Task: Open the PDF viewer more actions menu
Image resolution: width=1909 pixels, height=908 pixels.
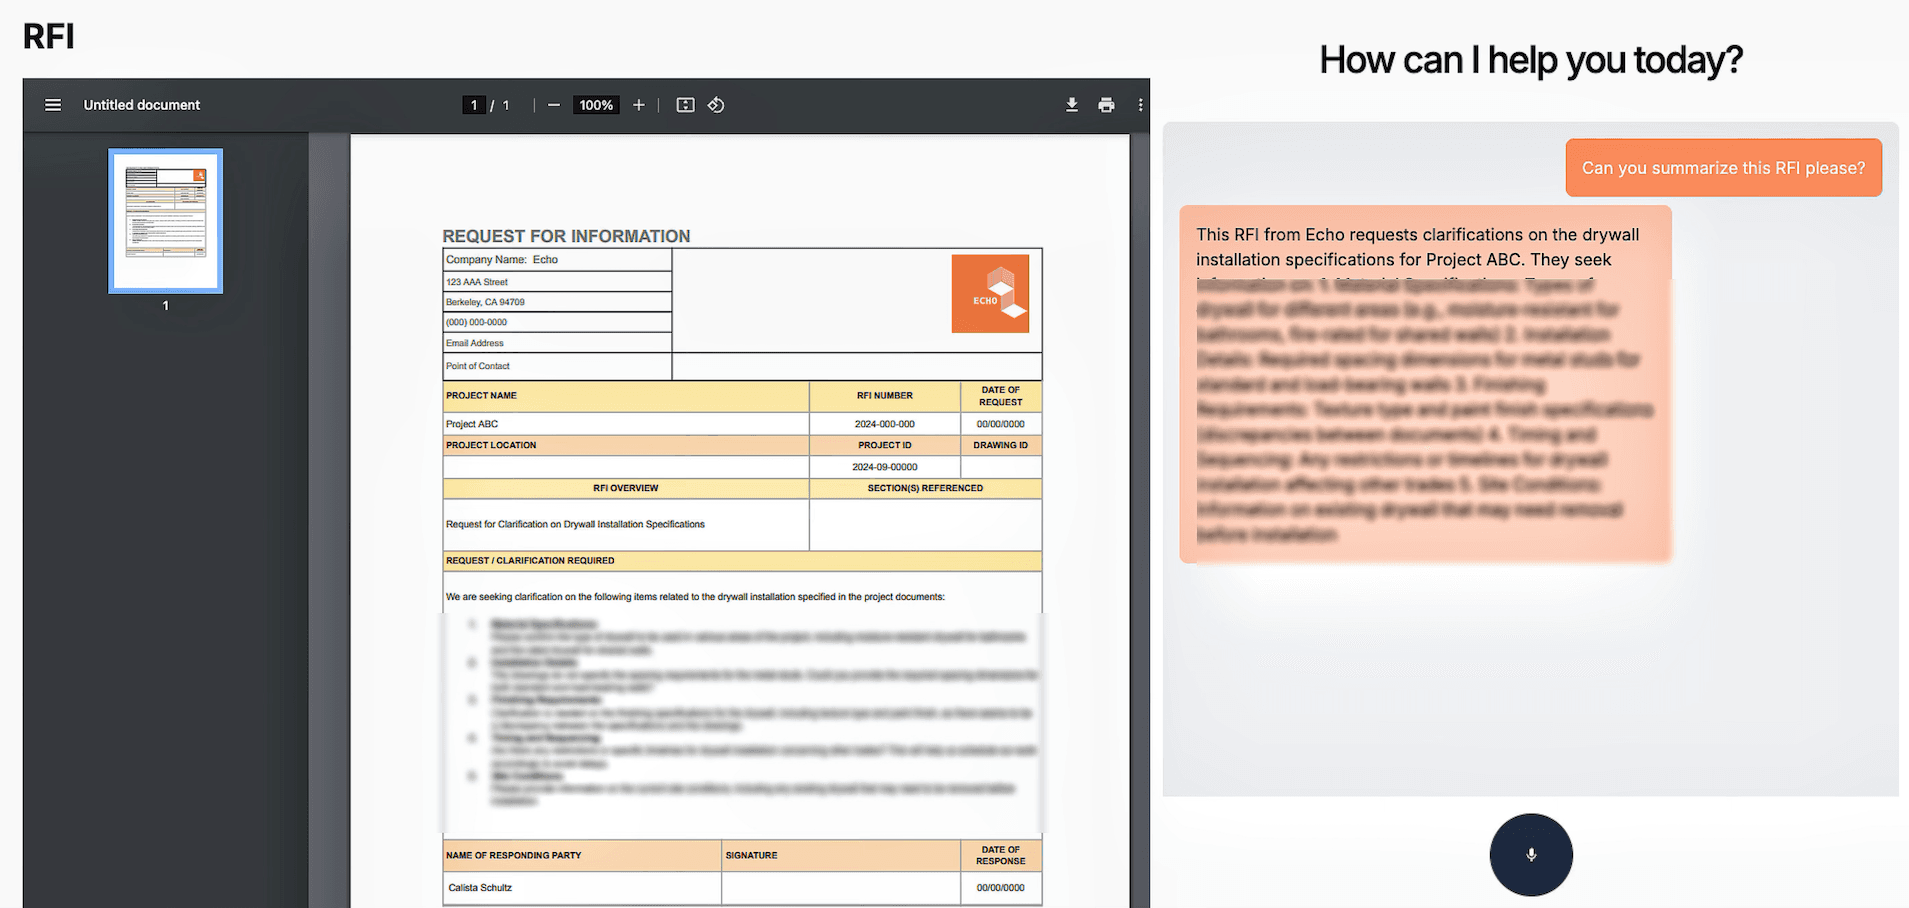Action: [1140, 105]
